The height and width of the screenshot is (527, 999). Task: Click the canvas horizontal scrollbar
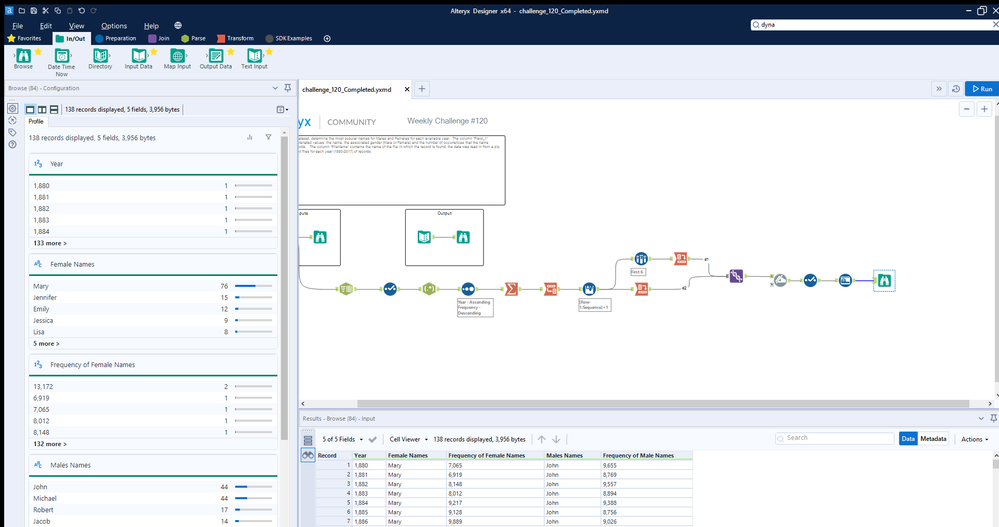point(663,403)
